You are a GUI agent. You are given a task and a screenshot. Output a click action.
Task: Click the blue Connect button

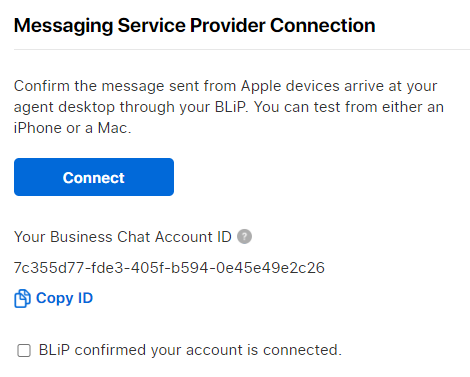point(94,177)
